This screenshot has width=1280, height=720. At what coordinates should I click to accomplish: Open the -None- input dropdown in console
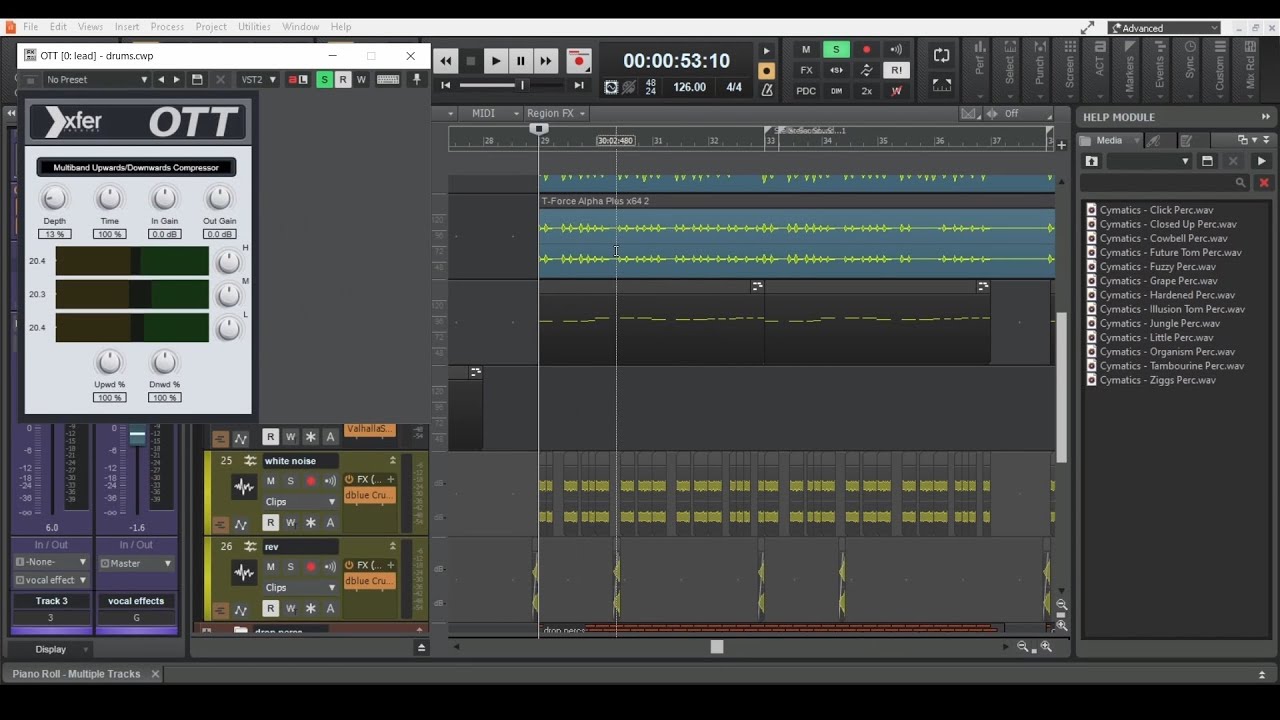[51, 562]
